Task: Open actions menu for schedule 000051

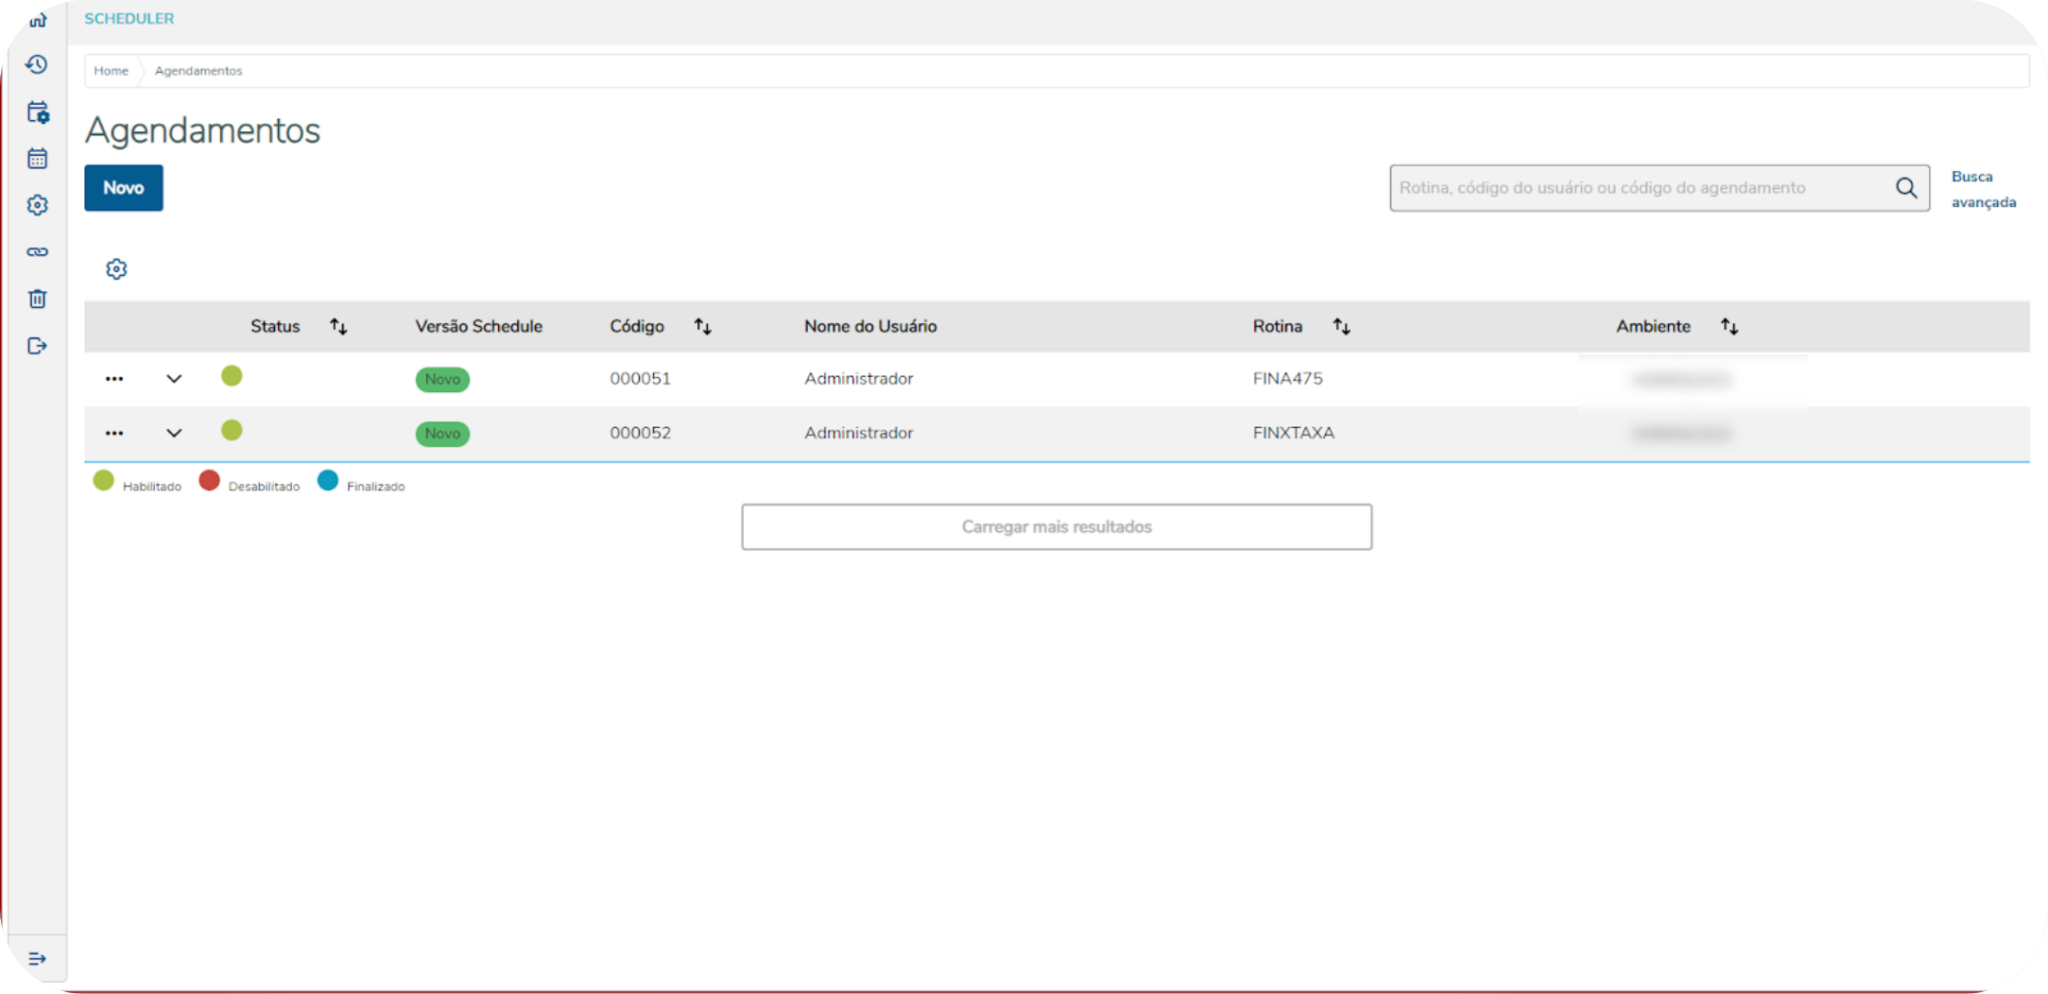Action: click(x=114, y=378)
